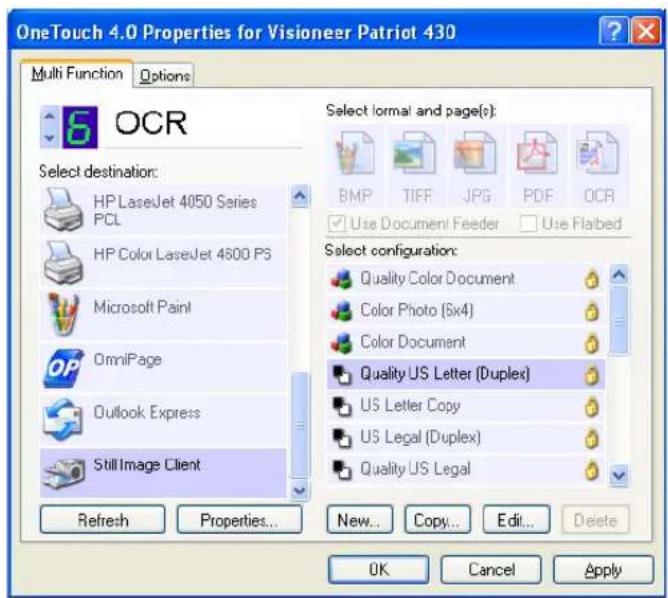Click the Apply button
This screenshot has width=668, height=598.
(x=603, y=569)
